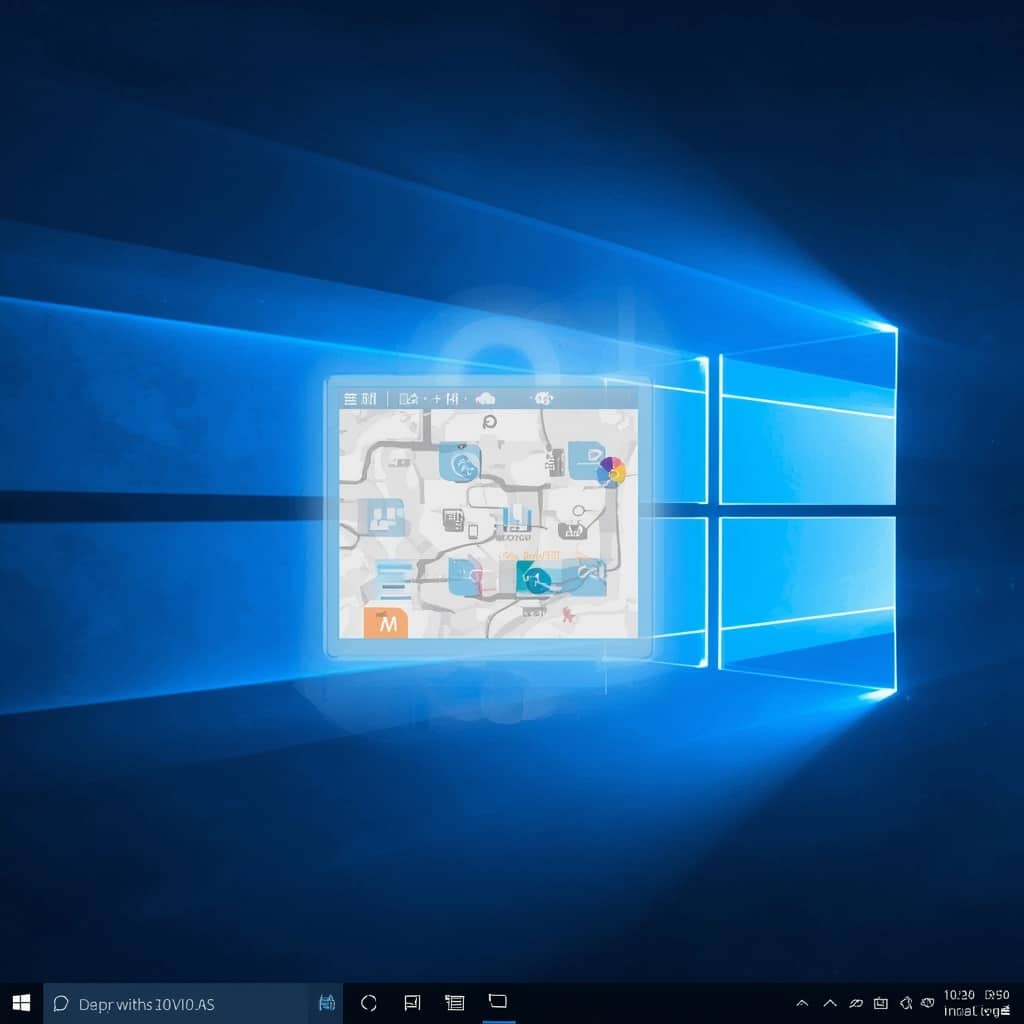The height and width of the screenshot is (1024, 1024).
Task: Toggle the notification icon in the system tray
Action: click(882, 1003)
